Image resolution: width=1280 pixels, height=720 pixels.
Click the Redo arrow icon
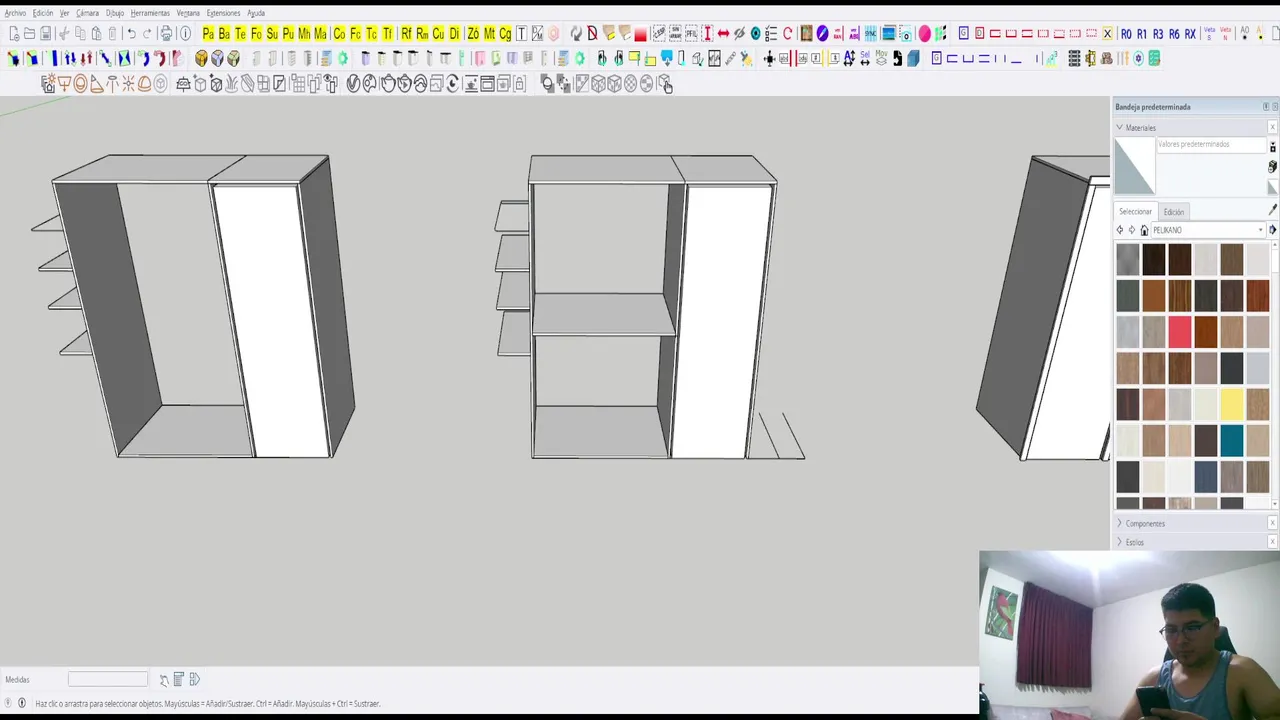[147, 33]
